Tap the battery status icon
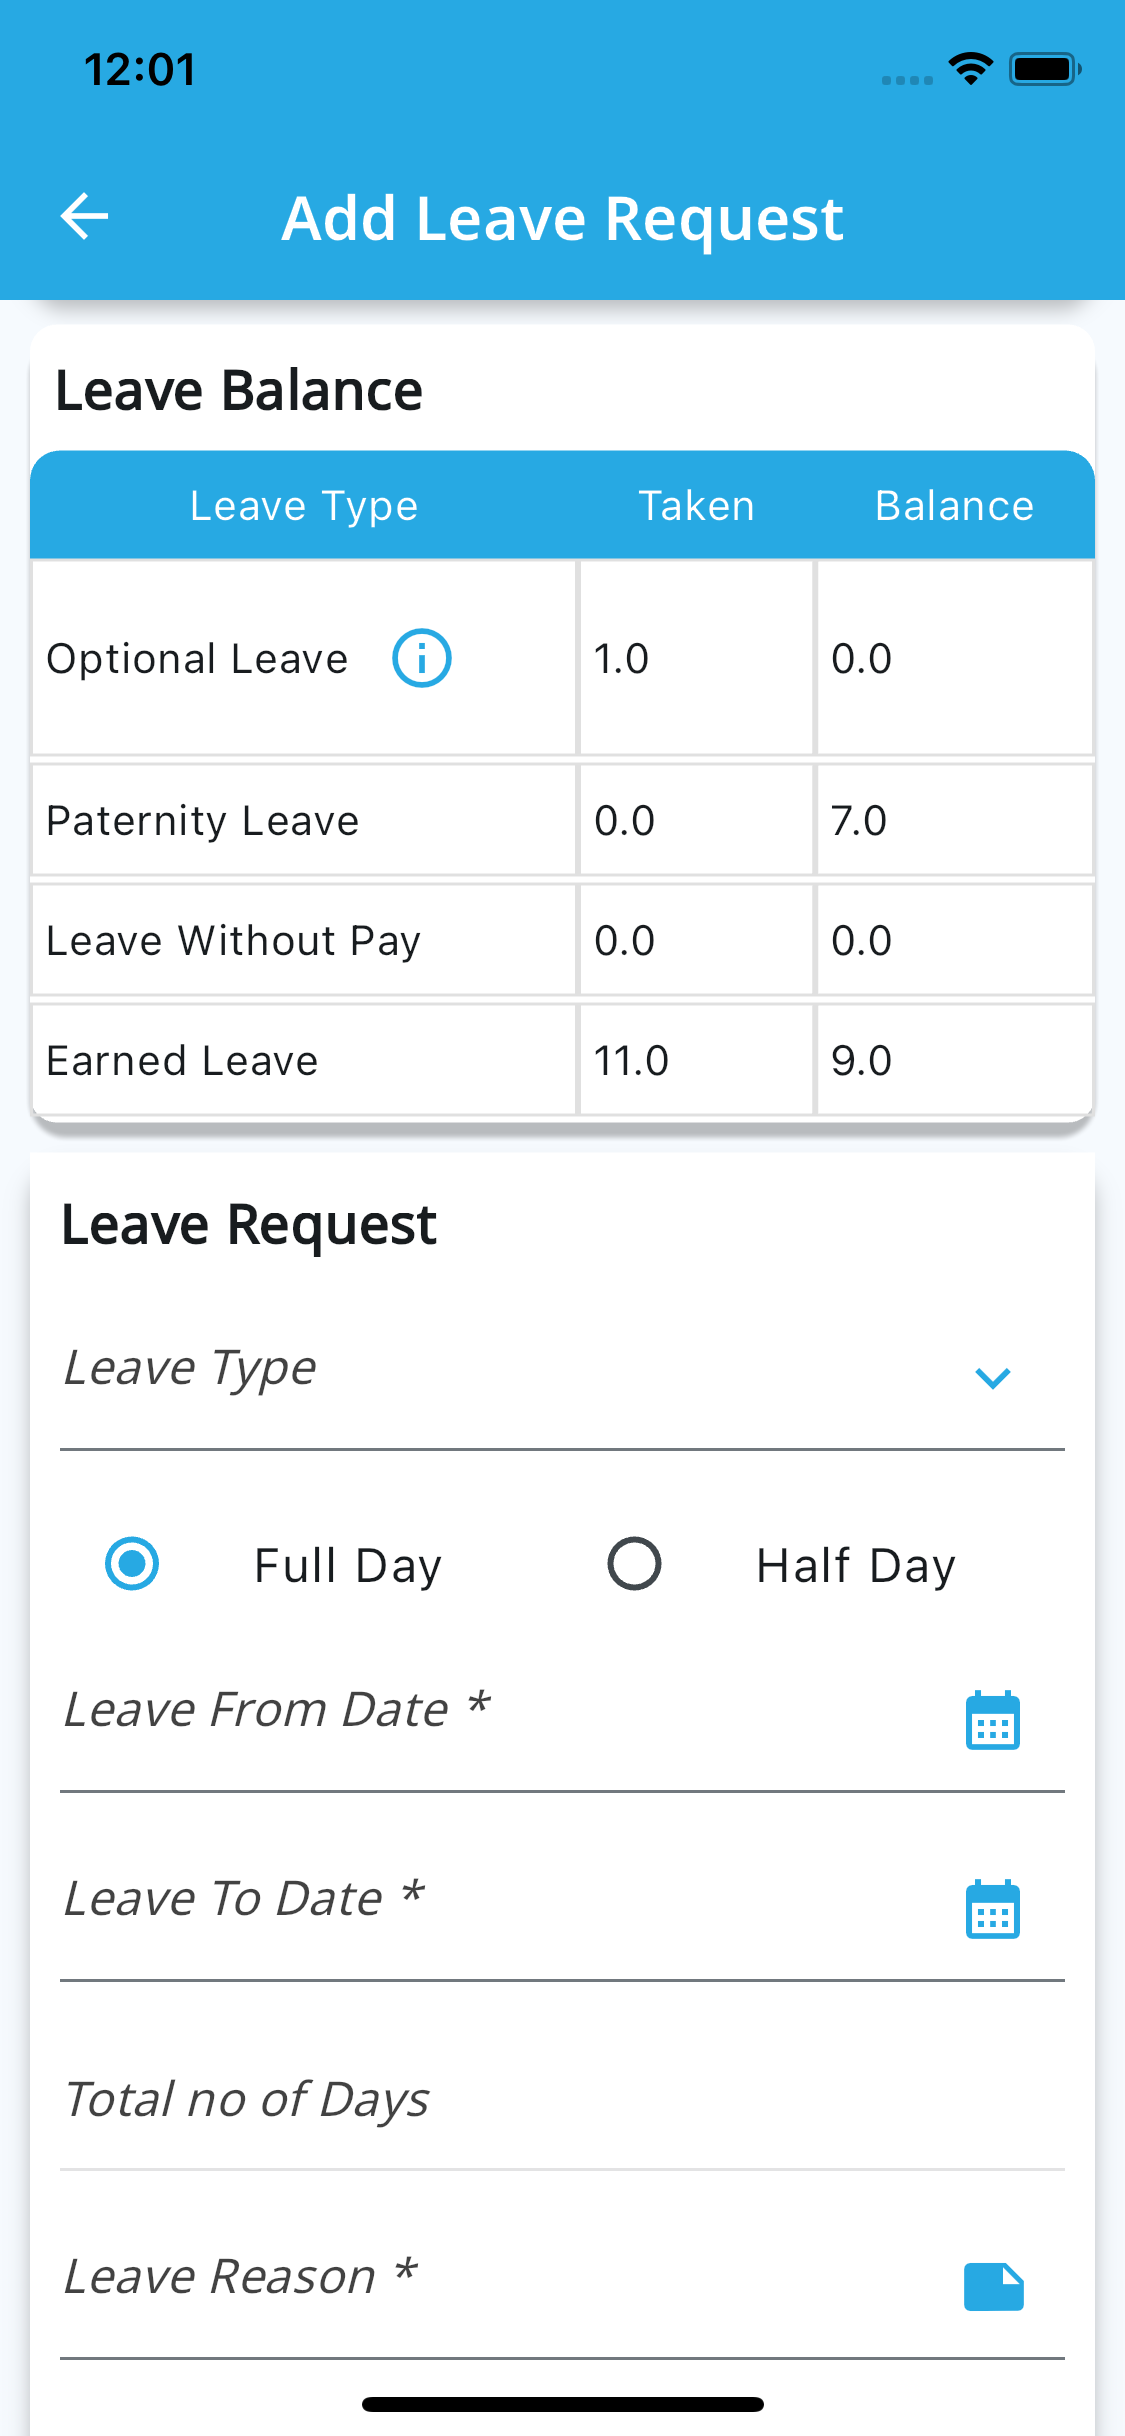 1044,69
